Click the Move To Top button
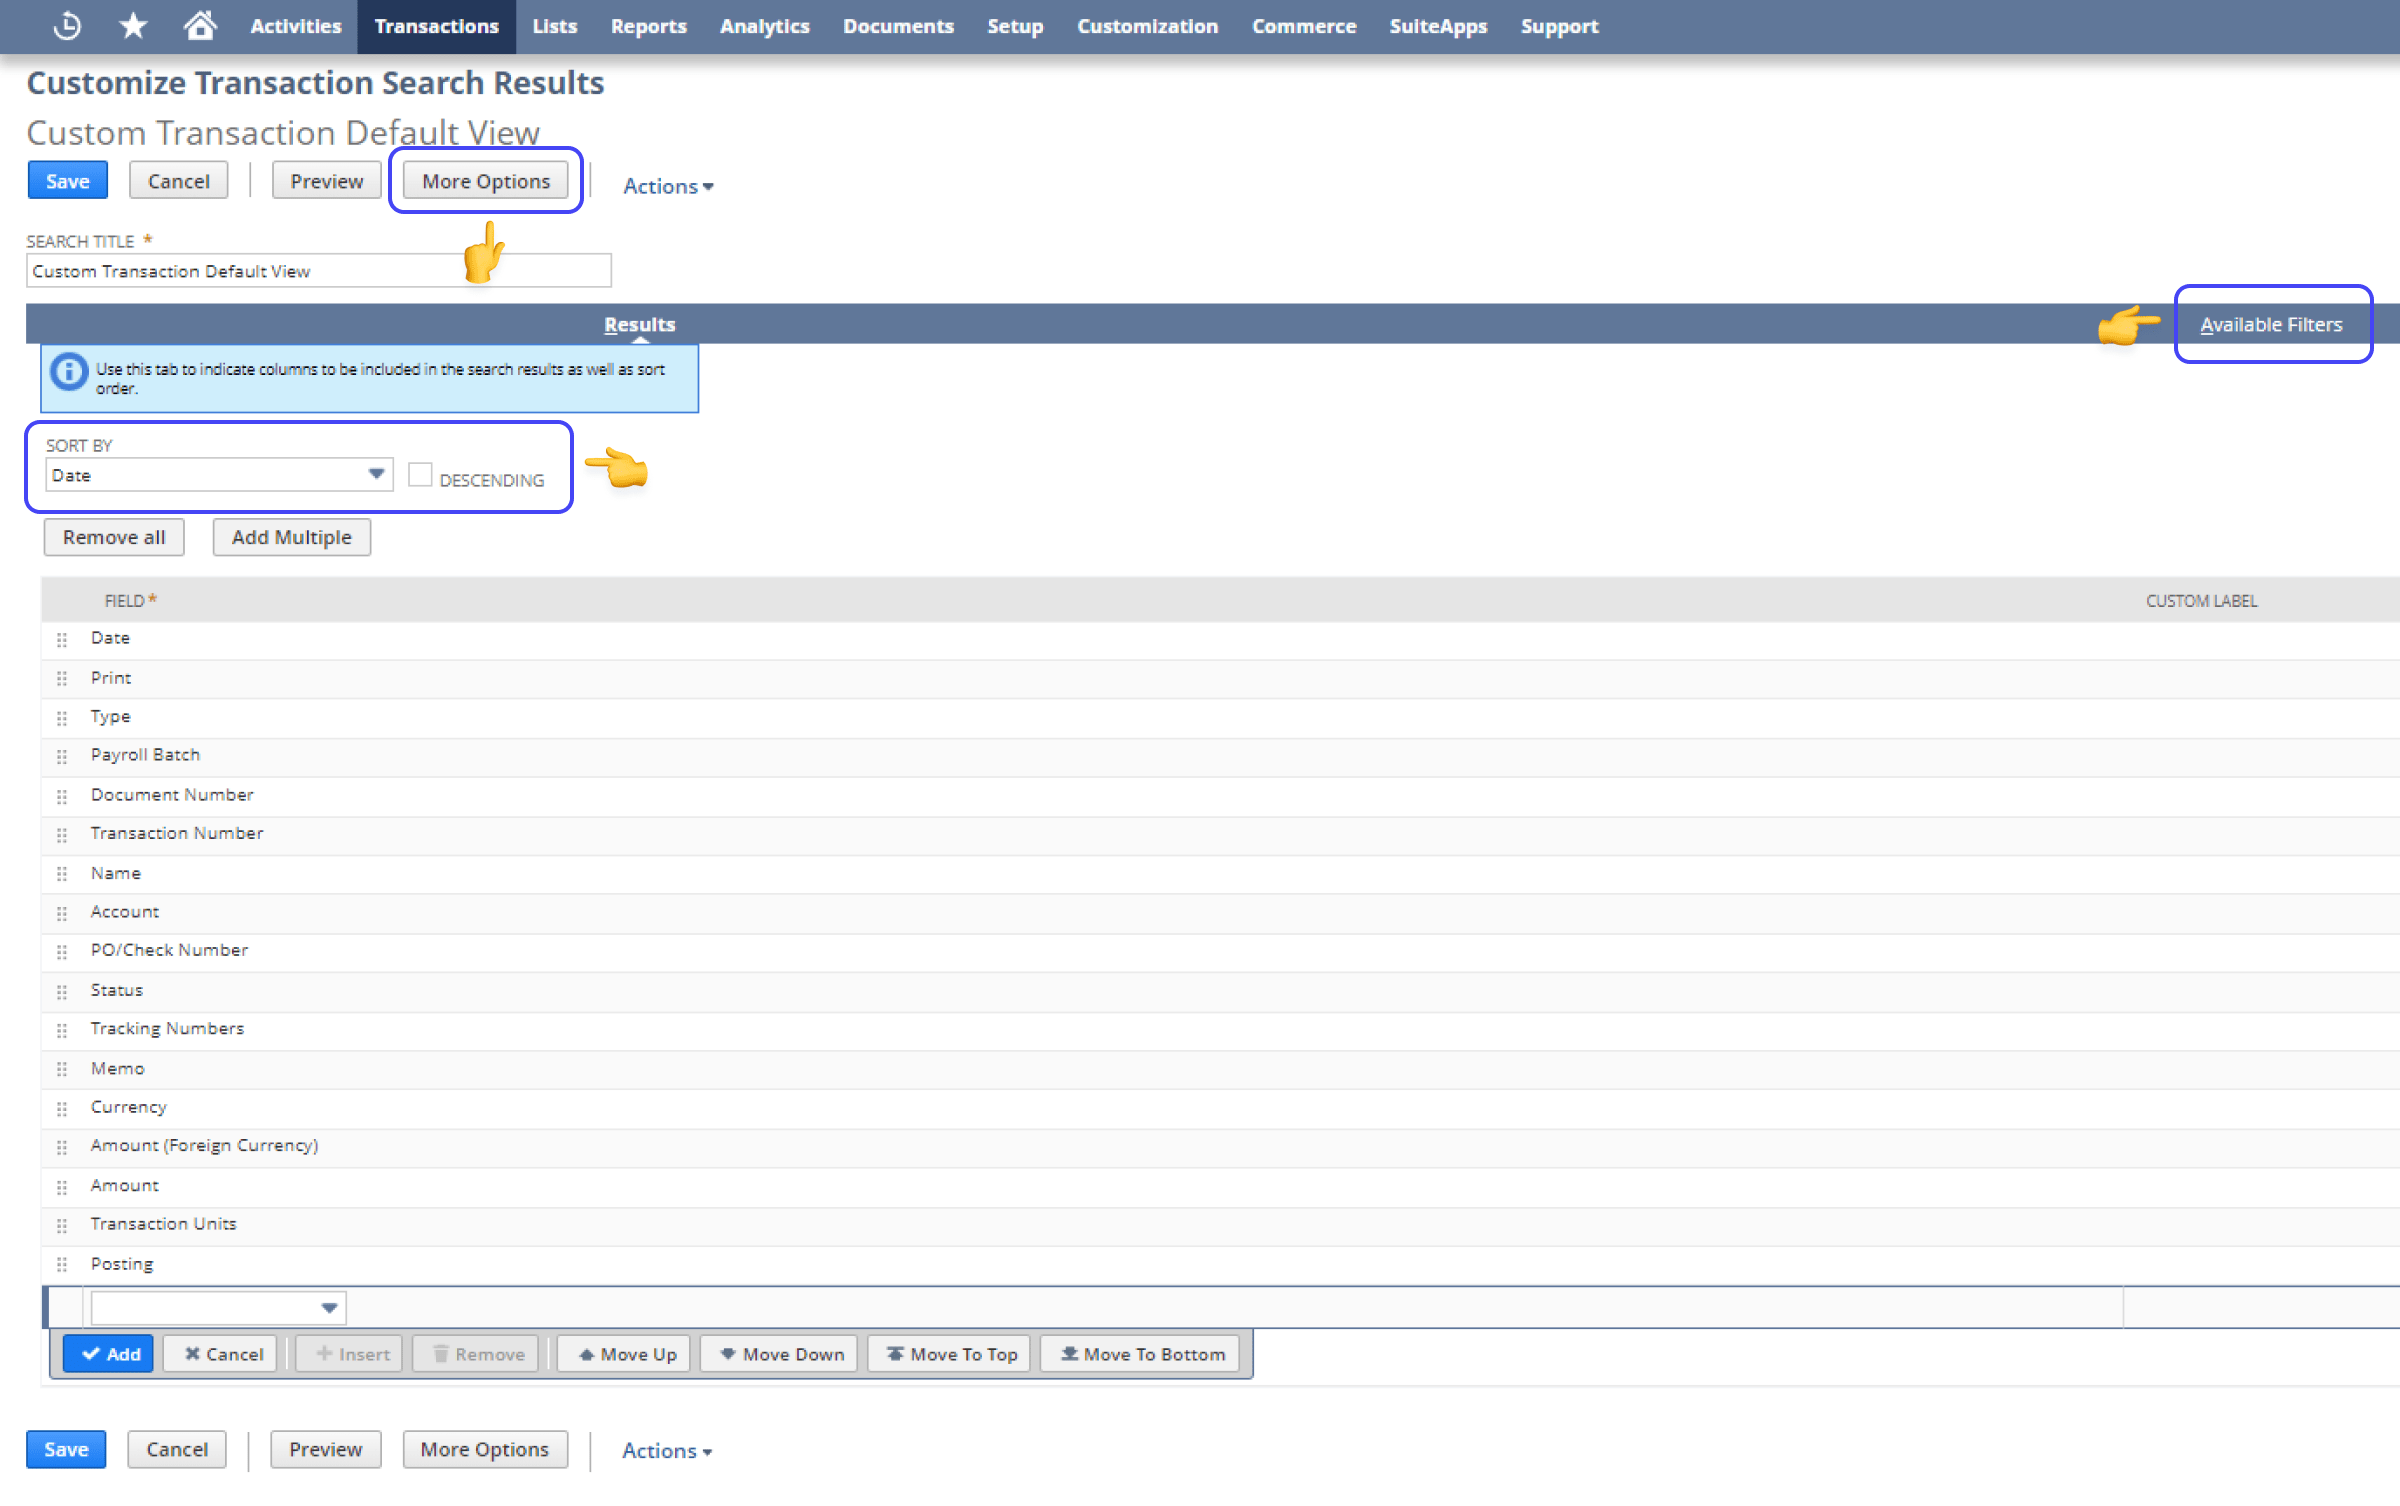The image size is (2400, 1506). point(952,1355)
